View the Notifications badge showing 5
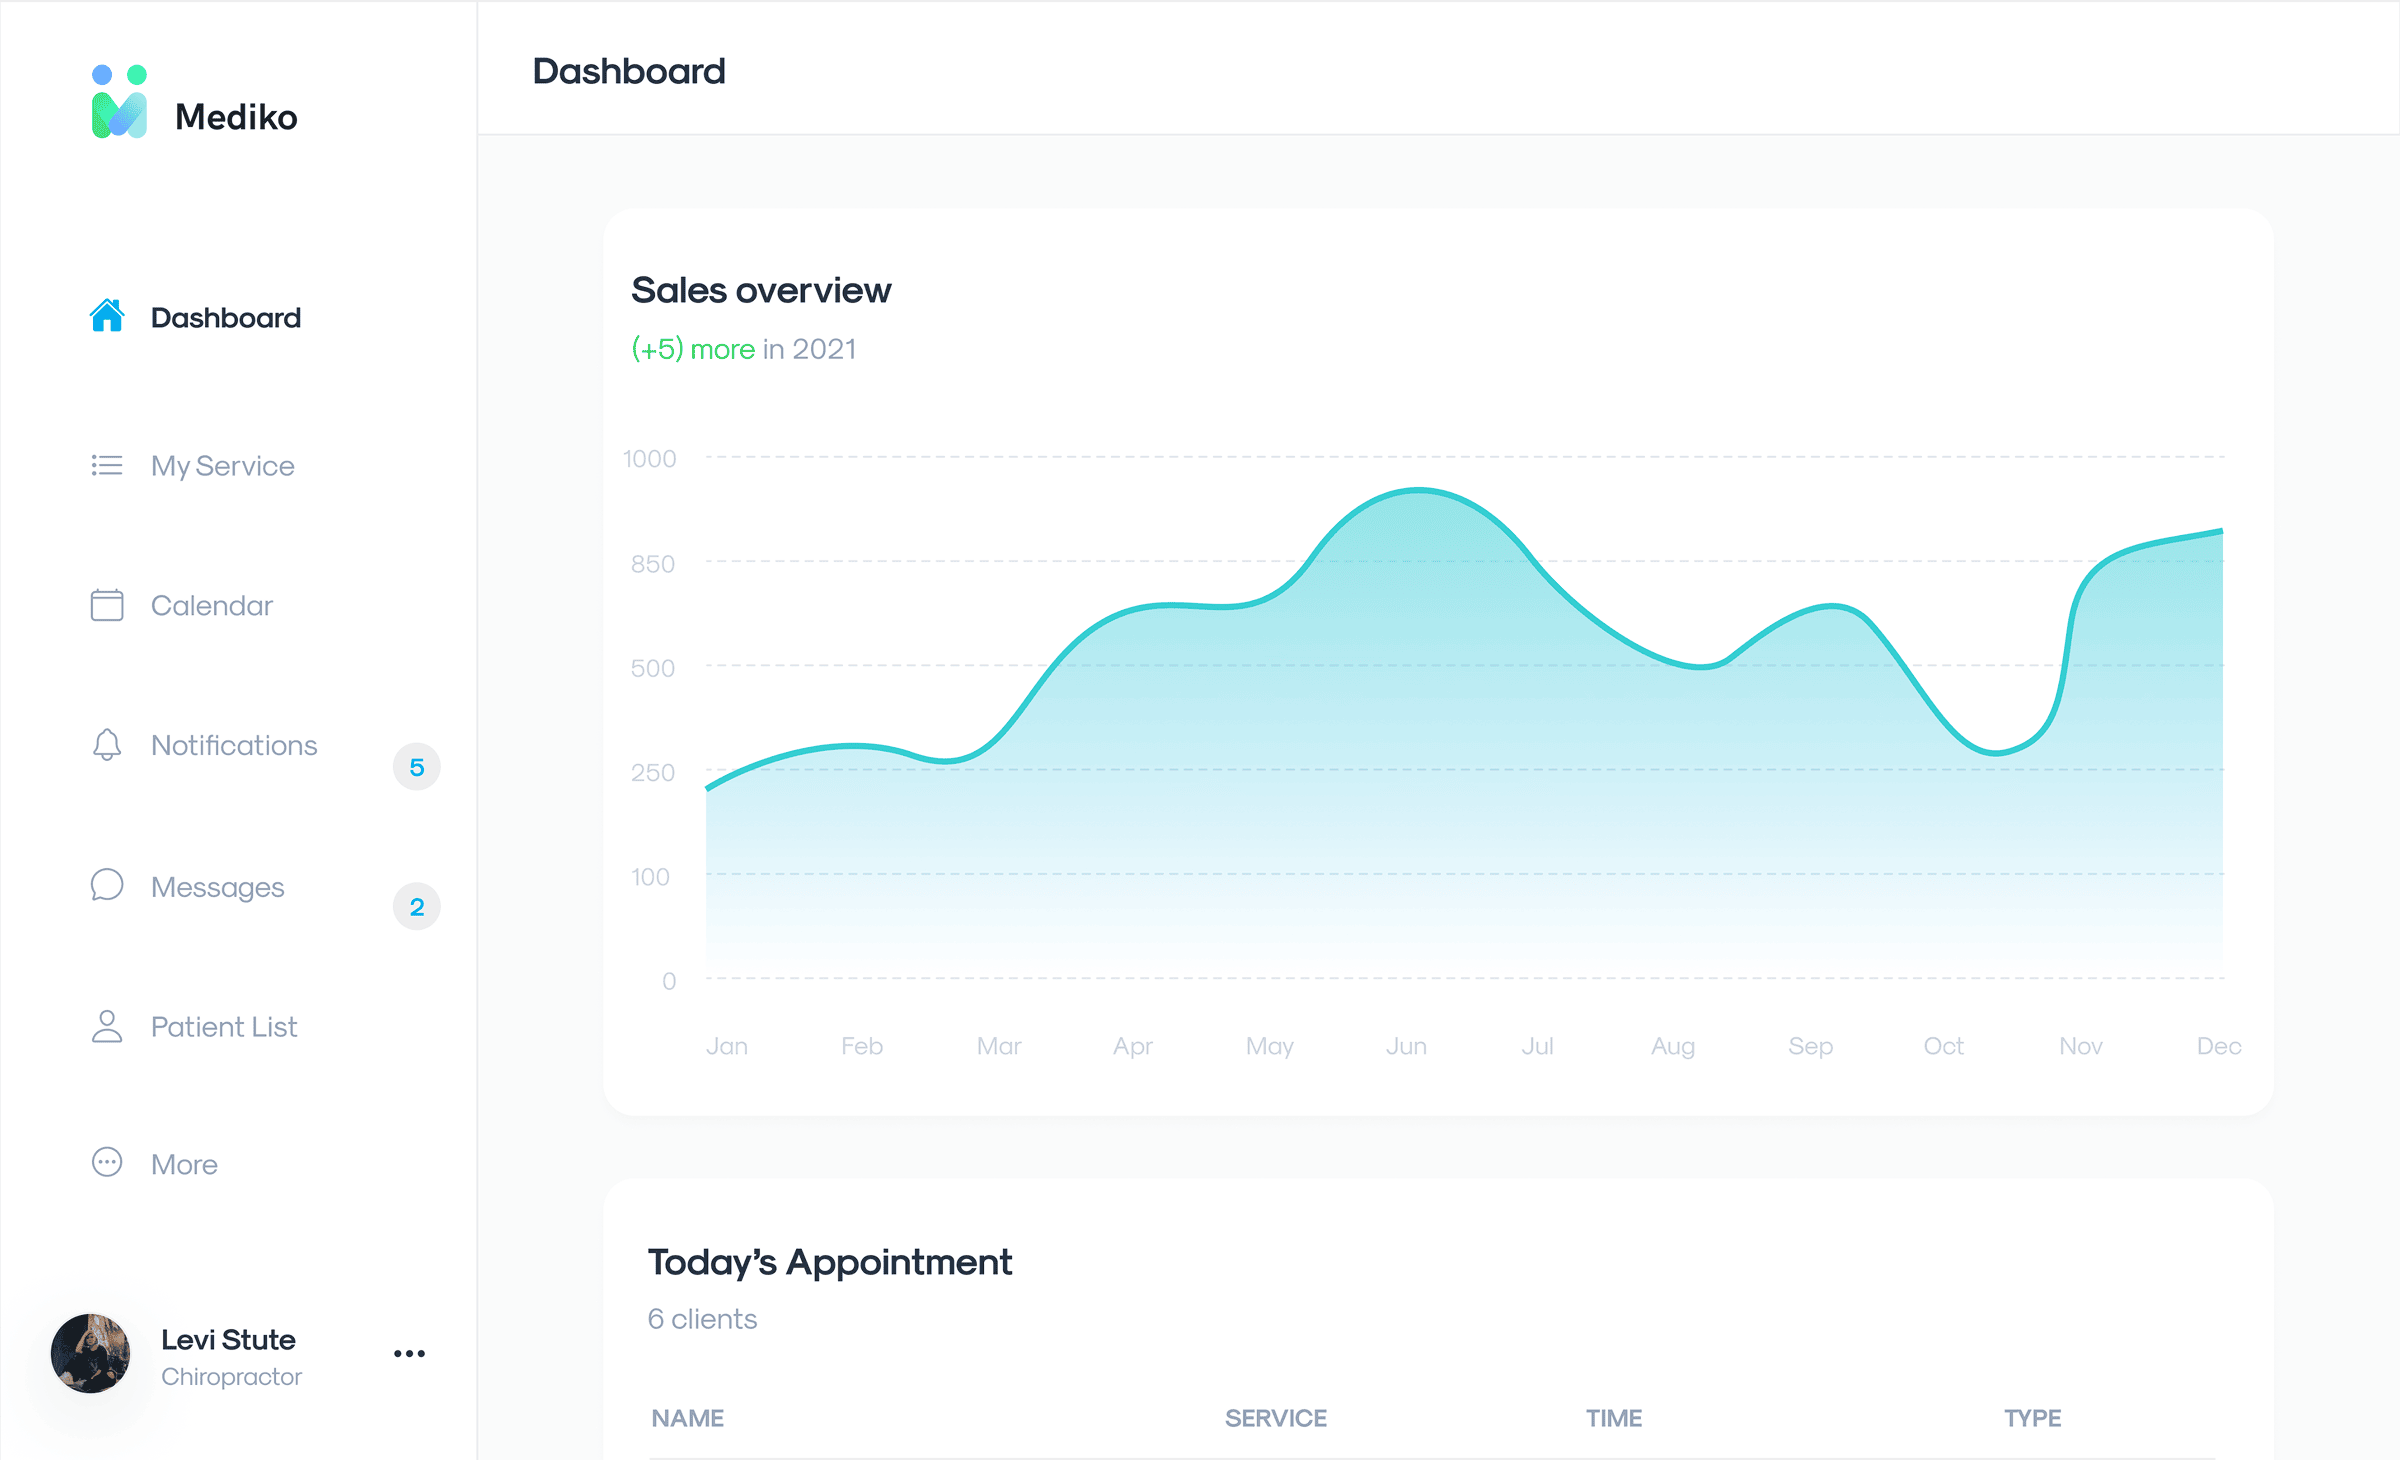This screenshot has width=2400, height=1460. click(416, 766)
